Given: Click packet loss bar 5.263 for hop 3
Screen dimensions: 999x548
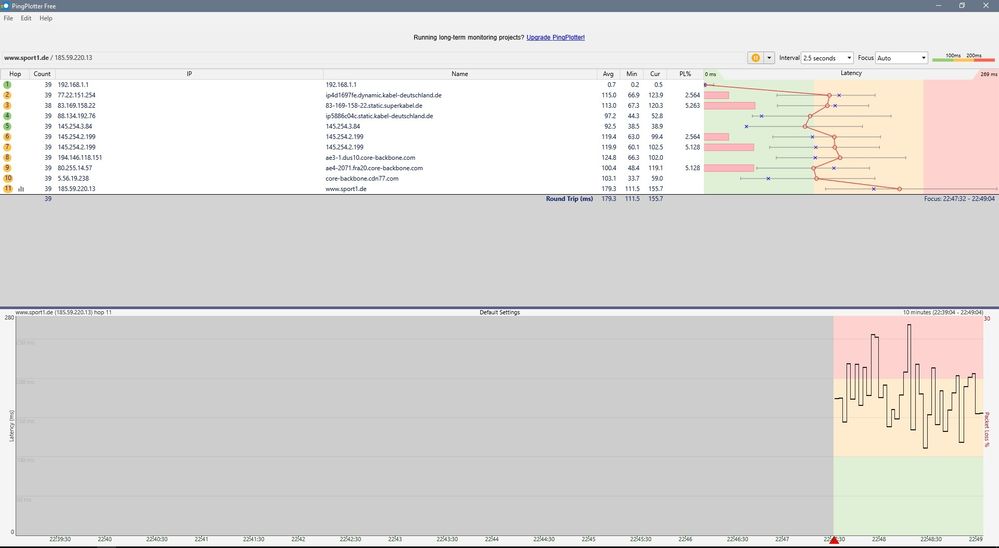Looking at the screenshot, I should (x=730, y=106).
